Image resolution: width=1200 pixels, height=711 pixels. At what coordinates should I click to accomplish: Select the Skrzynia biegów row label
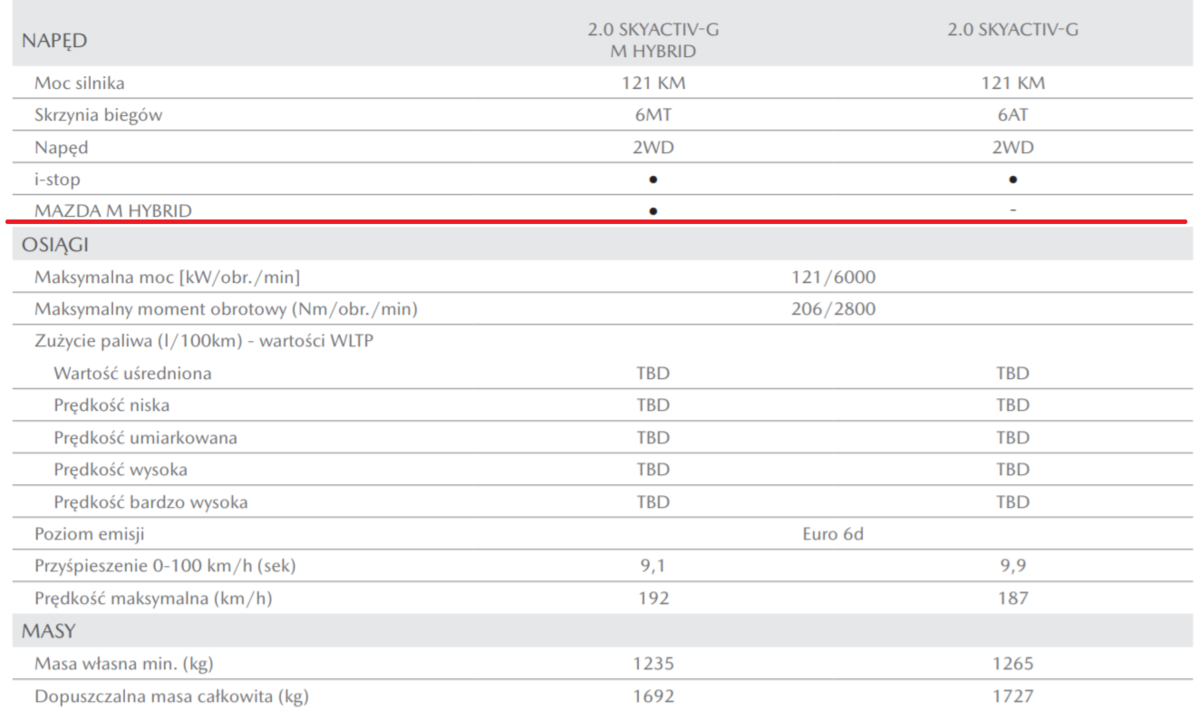pyautogui.click(x=98, y=115)
